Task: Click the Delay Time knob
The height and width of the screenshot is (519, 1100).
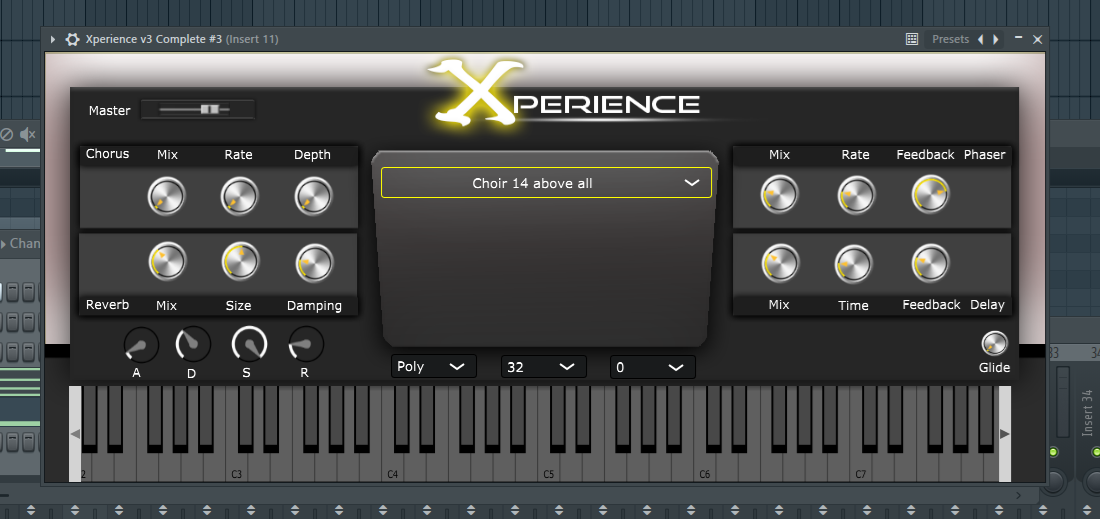Action: point(854,264)
